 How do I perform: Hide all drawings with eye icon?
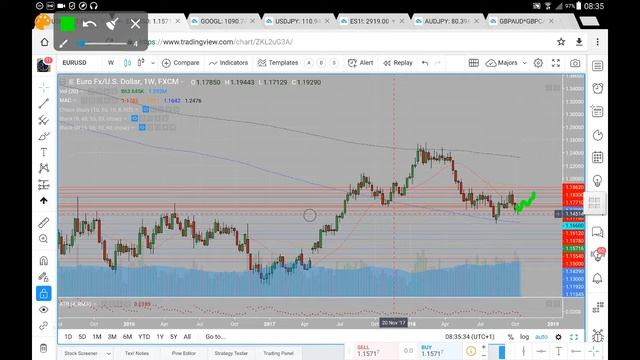tap(44, 310)
